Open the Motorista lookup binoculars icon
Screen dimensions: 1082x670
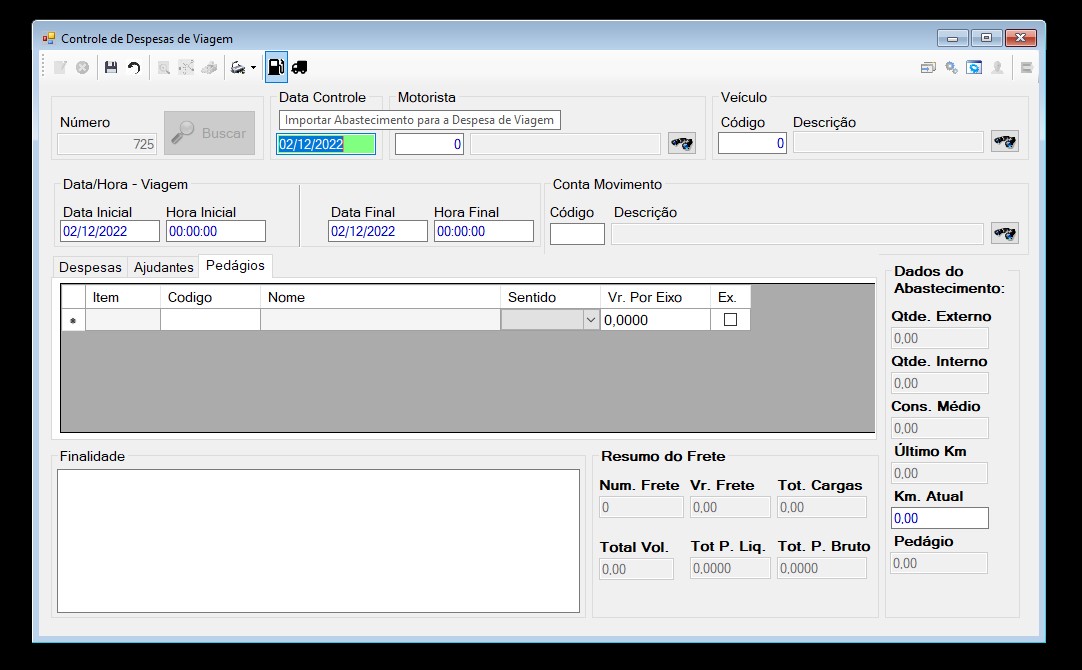[682, 144]
